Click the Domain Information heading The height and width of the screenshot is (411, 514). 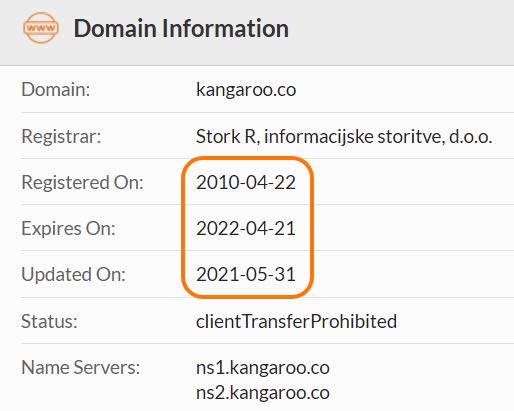(181, 28)
